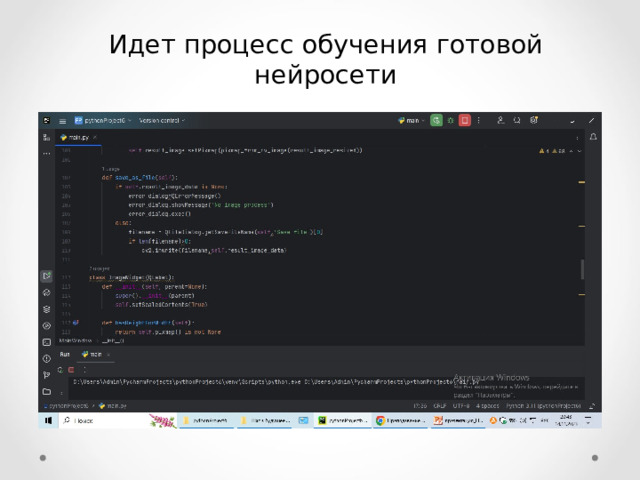Open the IDE settings gear icon
This screenshot has height=480, width=640.
pos(533,120)
